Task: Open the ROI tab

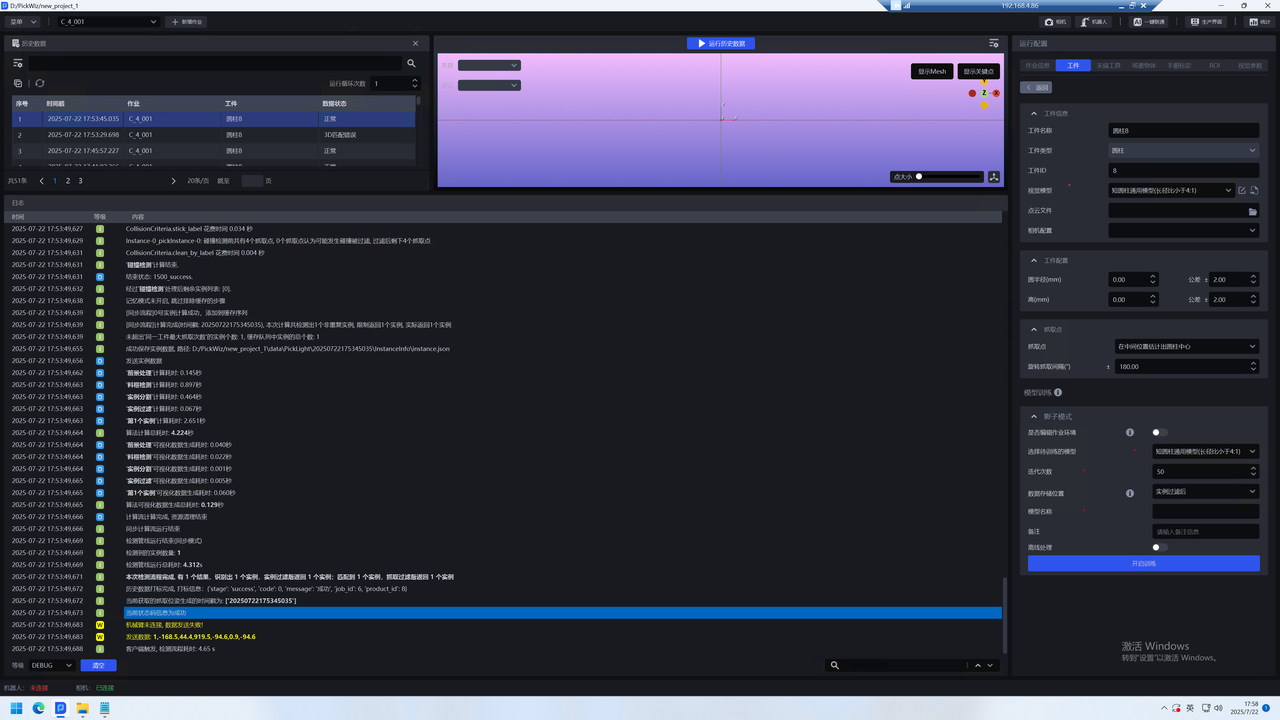Action: (1214, 66)
